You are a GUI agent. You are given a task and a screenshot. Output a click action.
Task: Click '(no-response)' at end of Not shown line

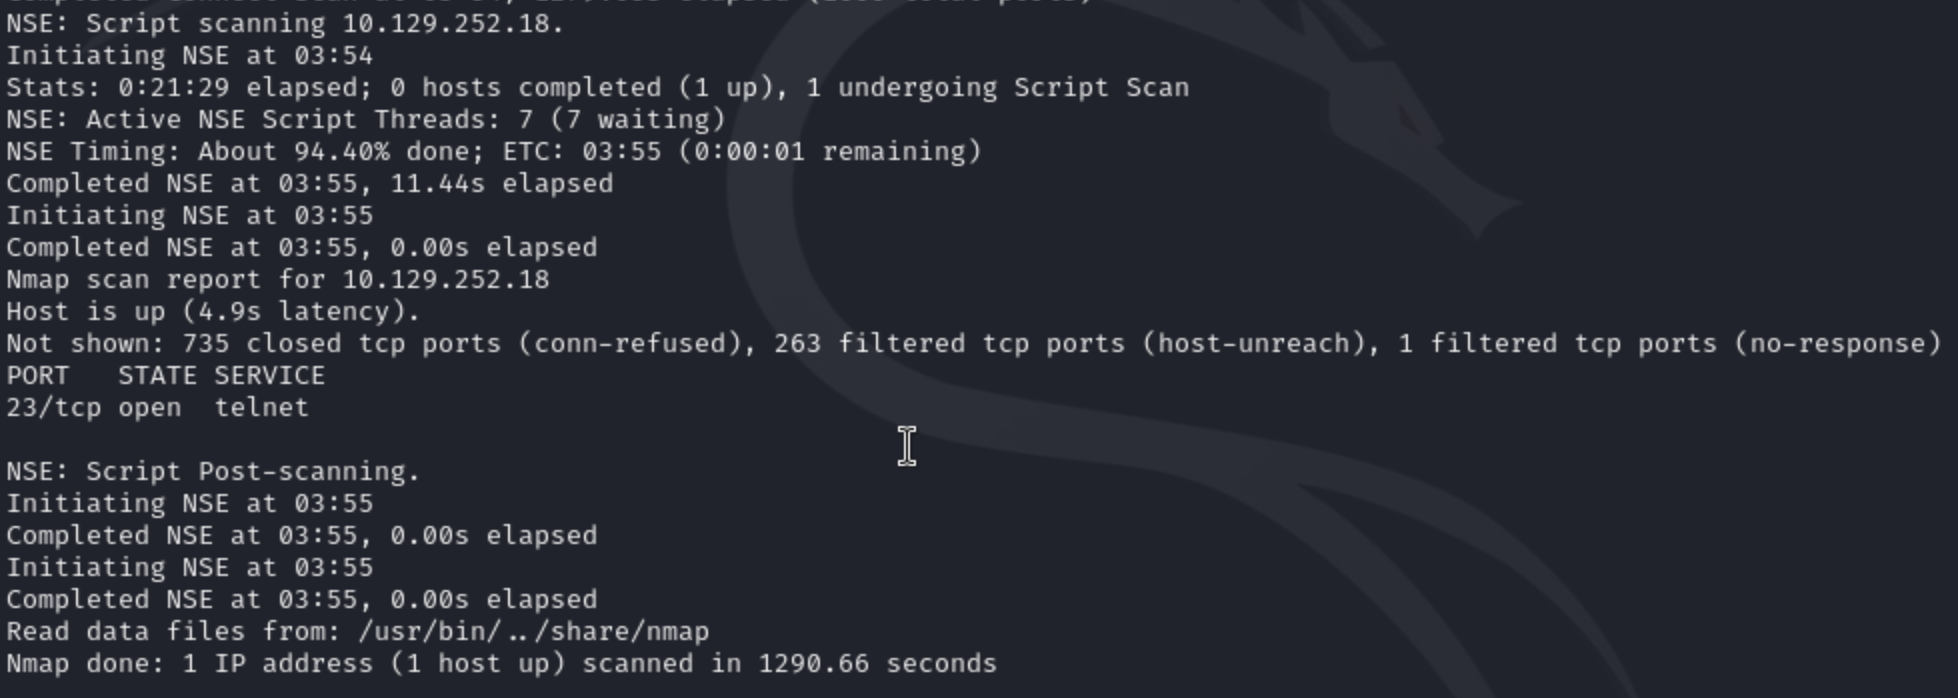point(1838,343)
